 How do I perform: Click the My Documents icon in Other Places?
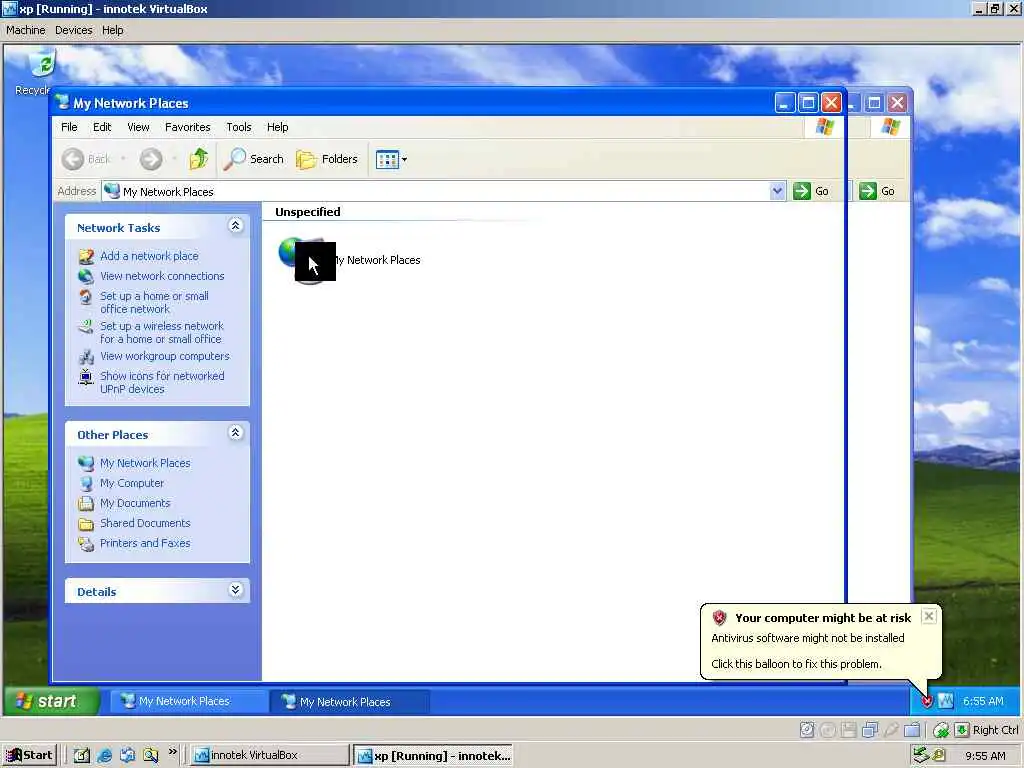86,504
